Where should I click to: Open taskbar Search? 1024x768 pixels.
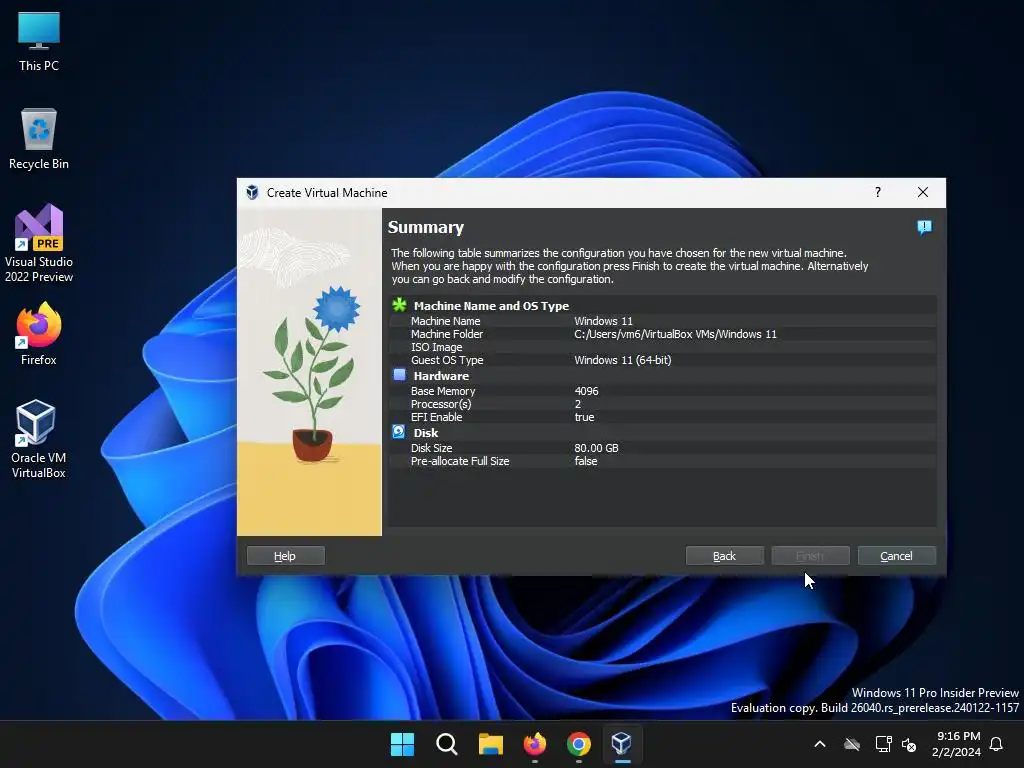(447, 744)
